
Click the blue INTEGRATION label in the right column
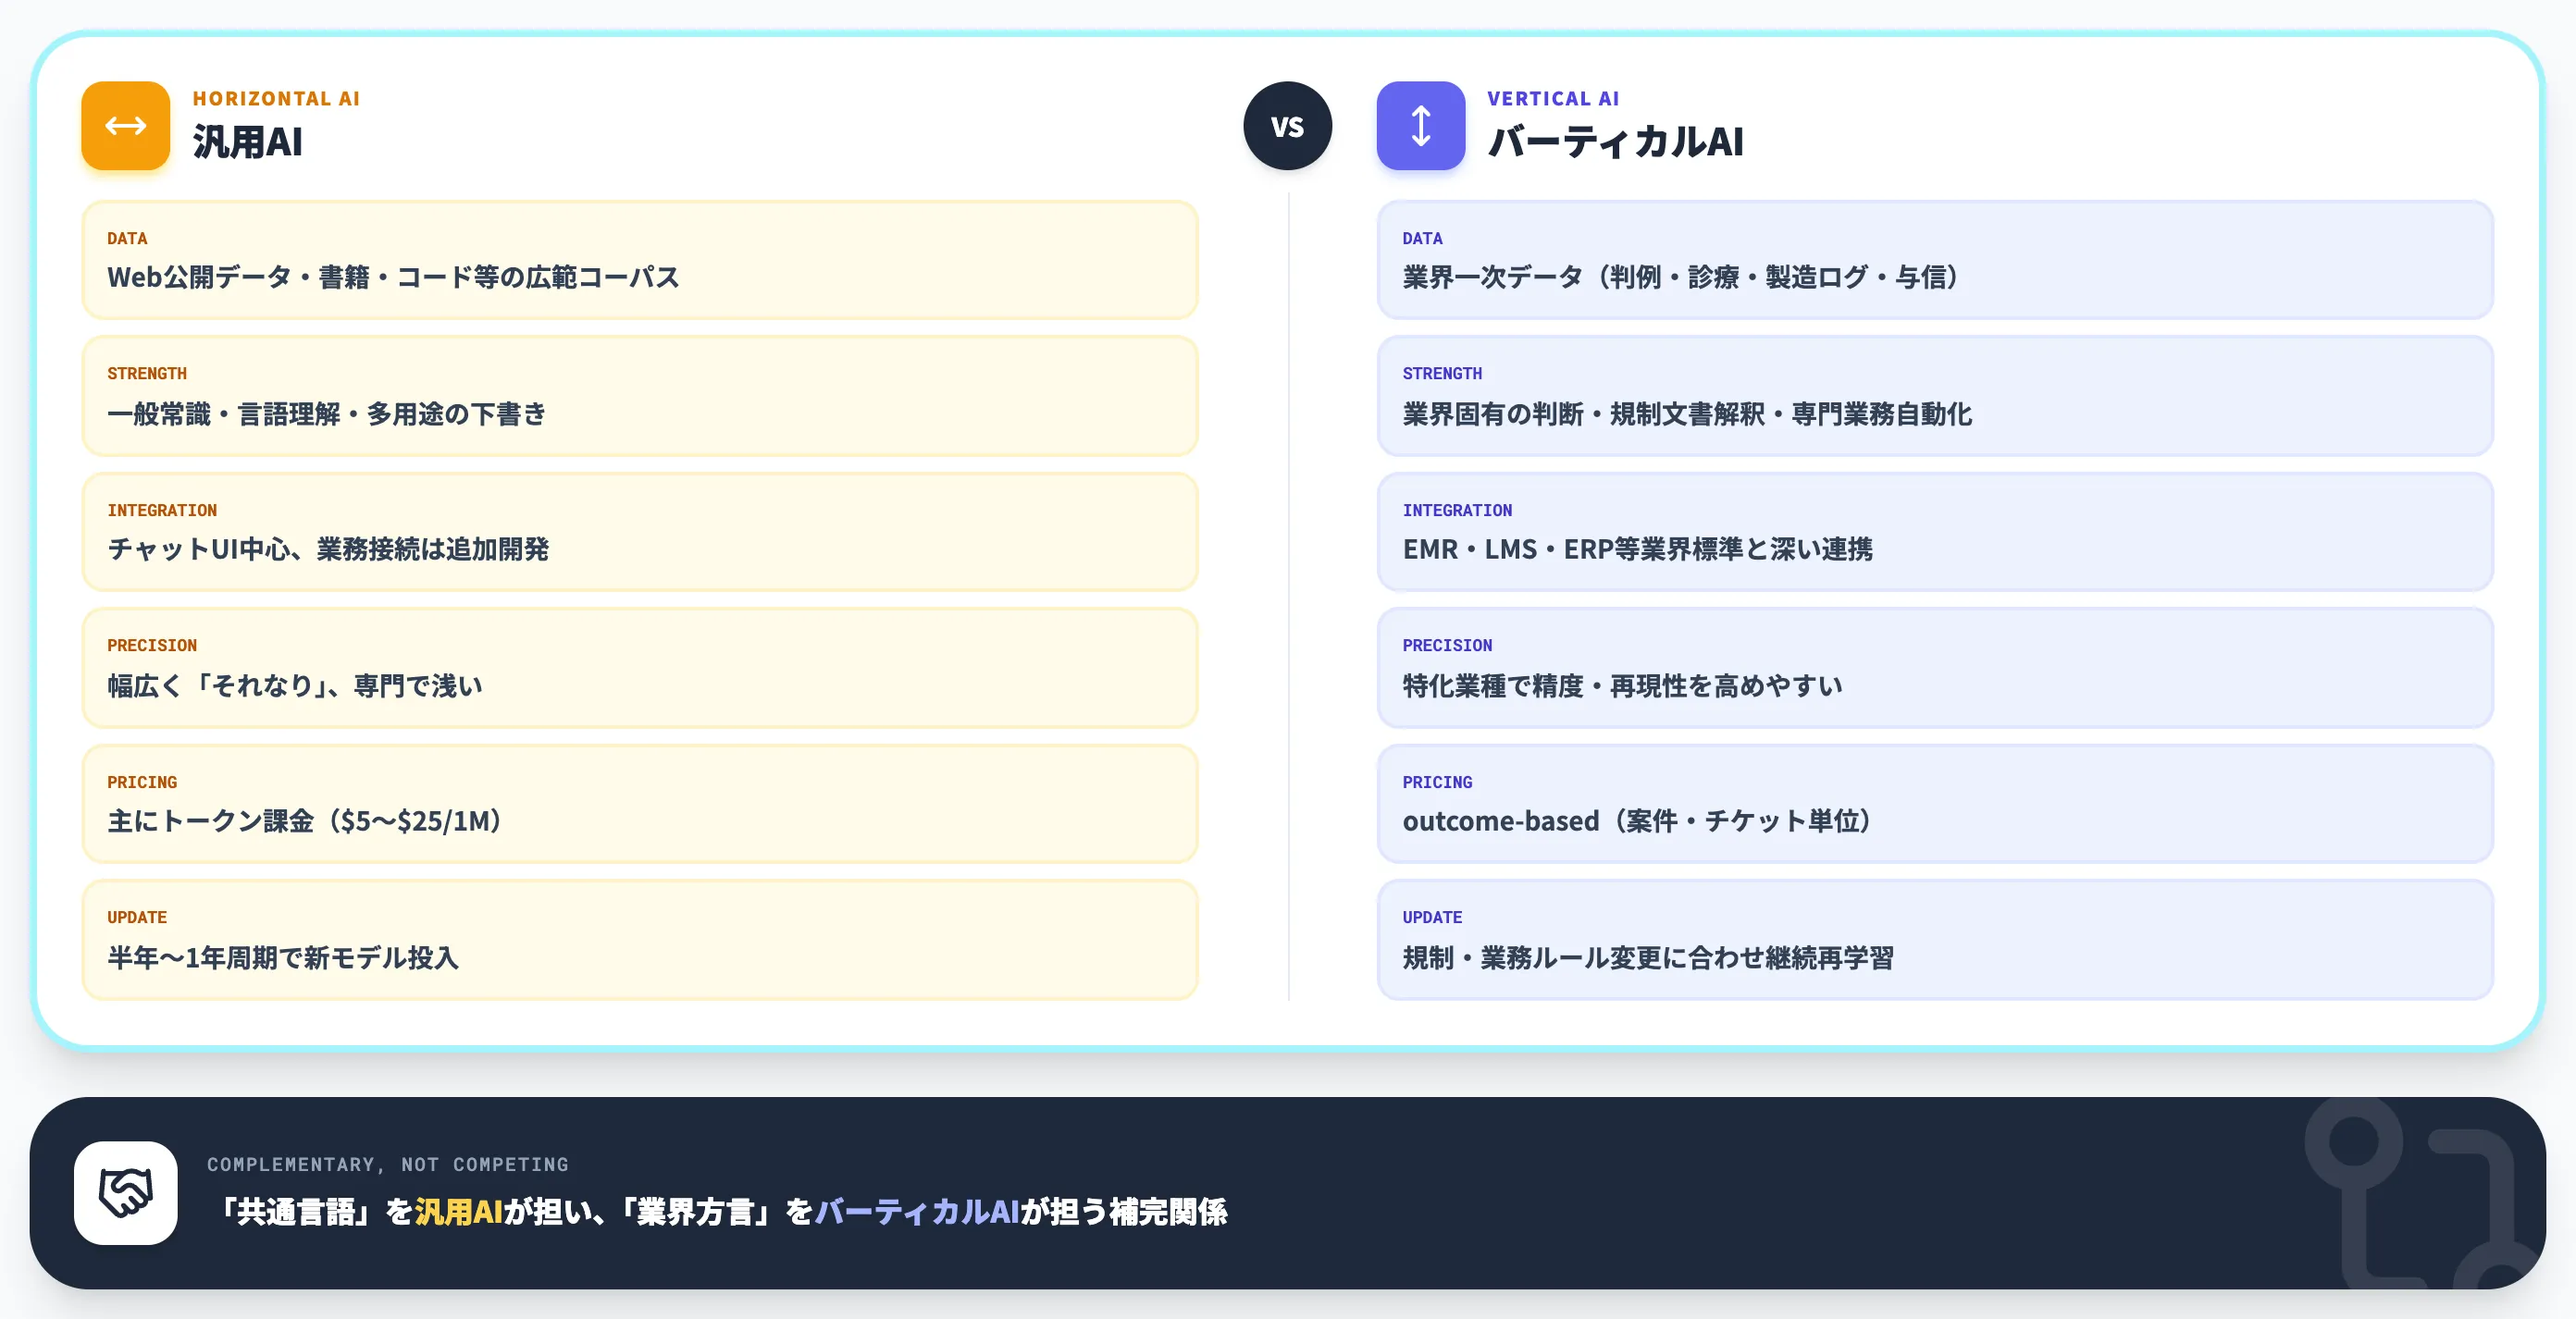[1457, 510]
